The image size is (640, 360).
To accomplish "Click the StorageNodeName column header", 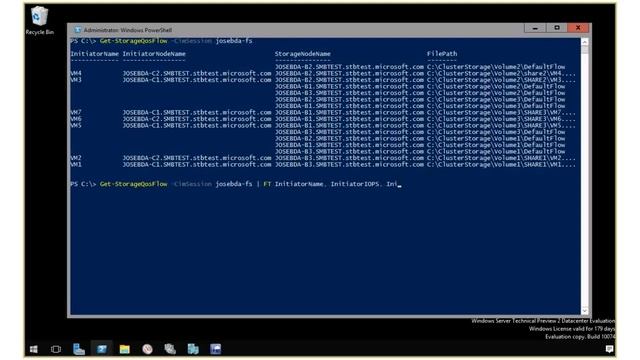I will [x=302, y=53].
